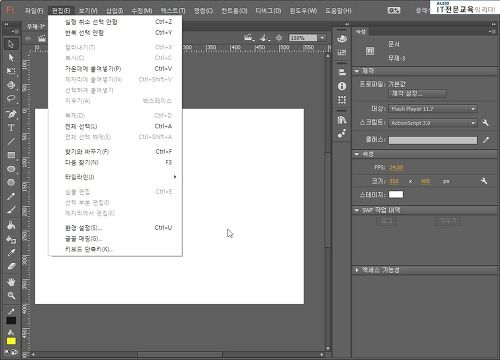
Task: Select the Subselection tool
Action: [11, 58]
